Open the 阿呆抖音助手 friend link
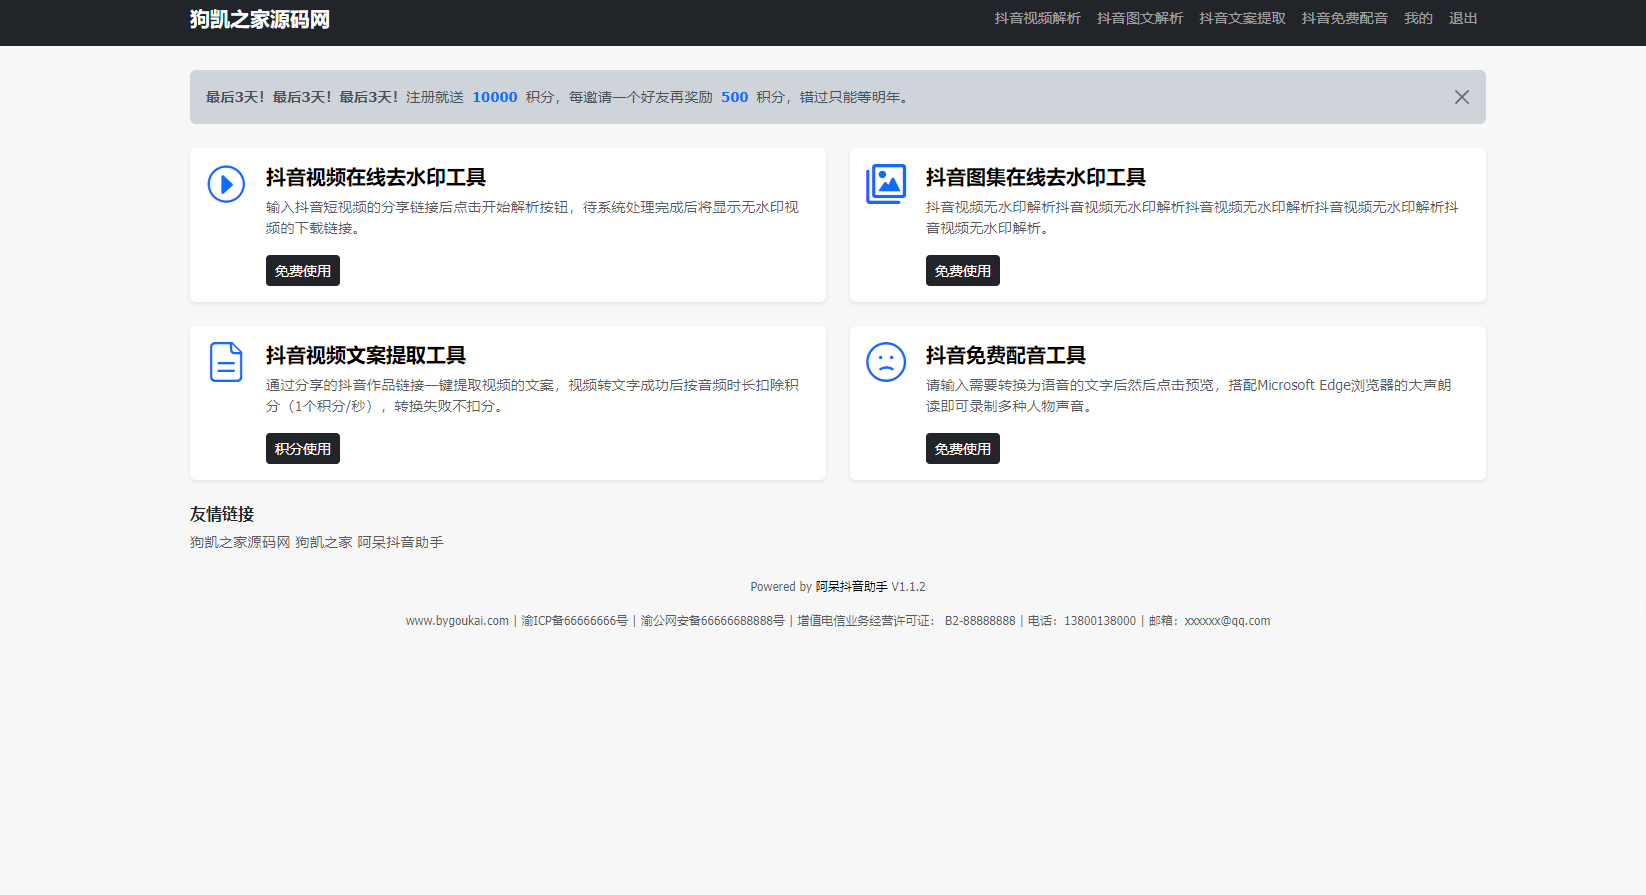 pos(400,542)
